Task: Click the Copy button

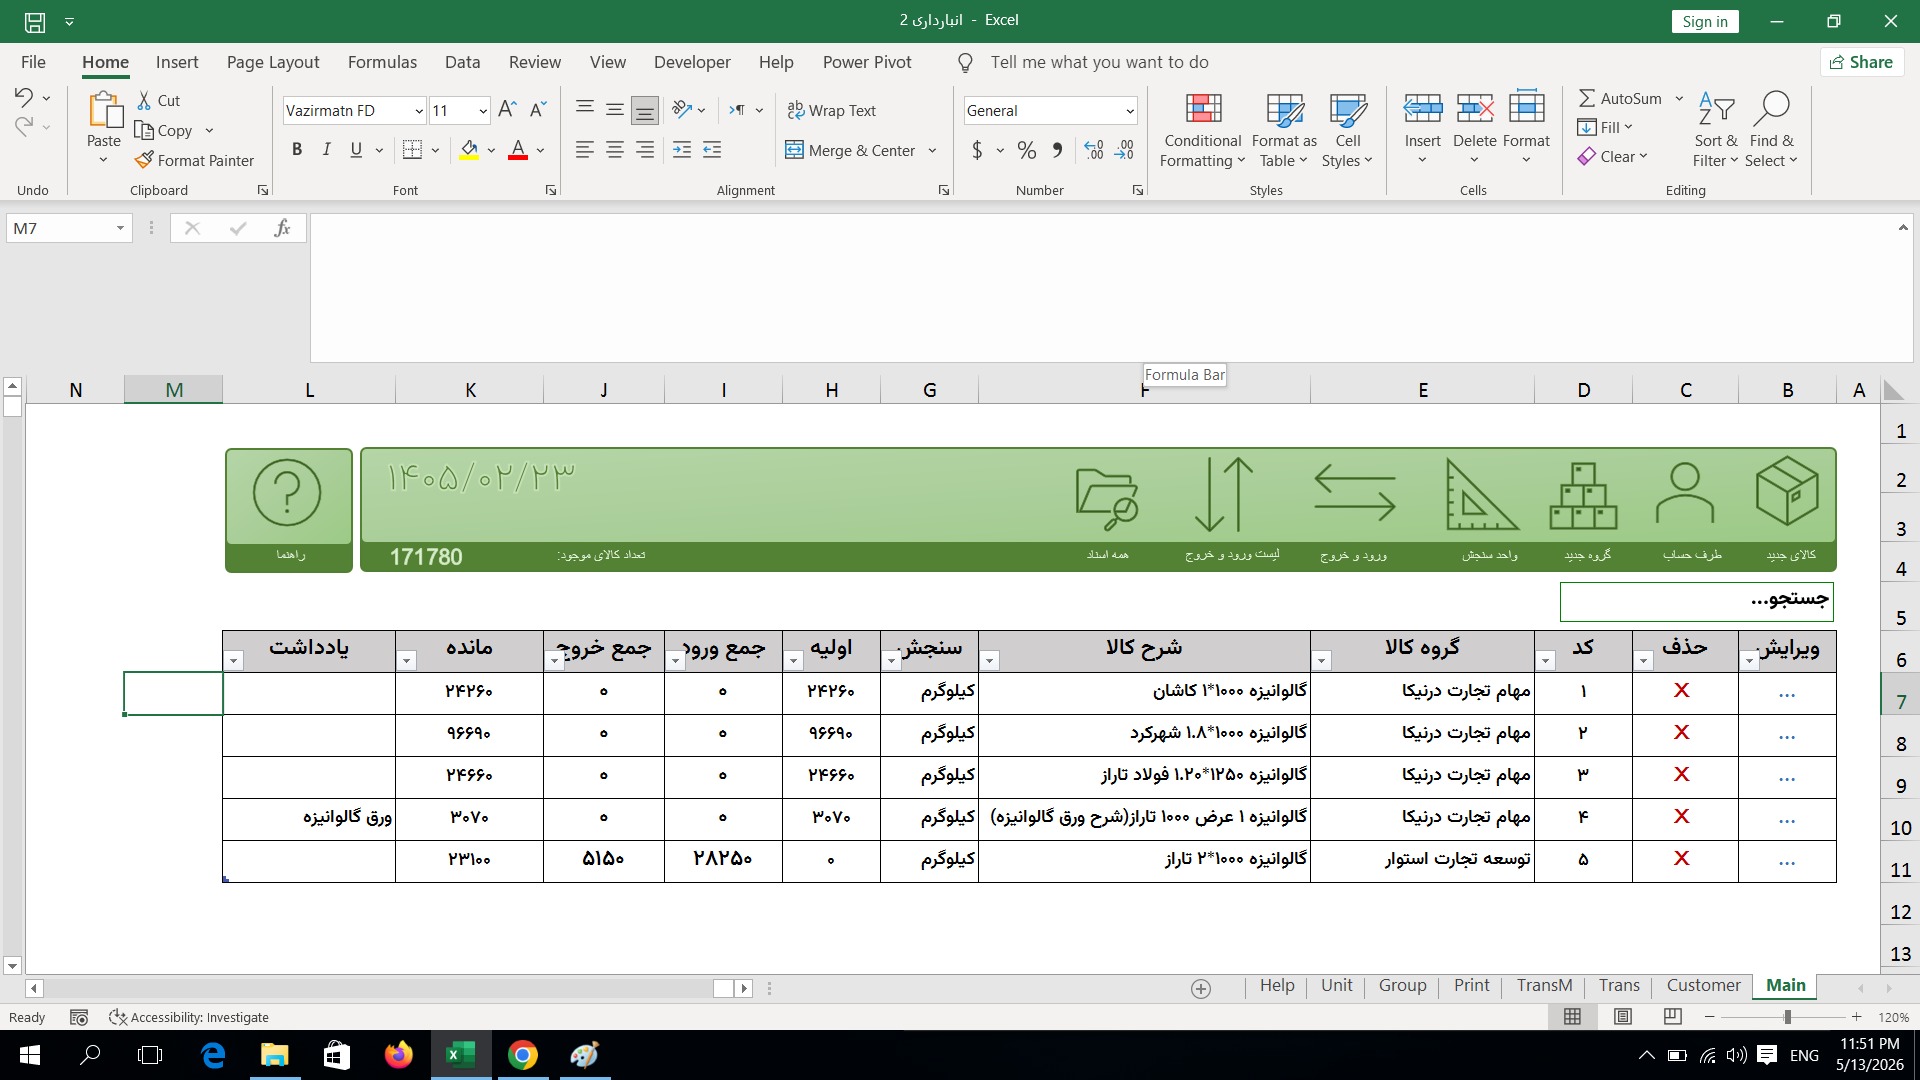Action: 164,130
